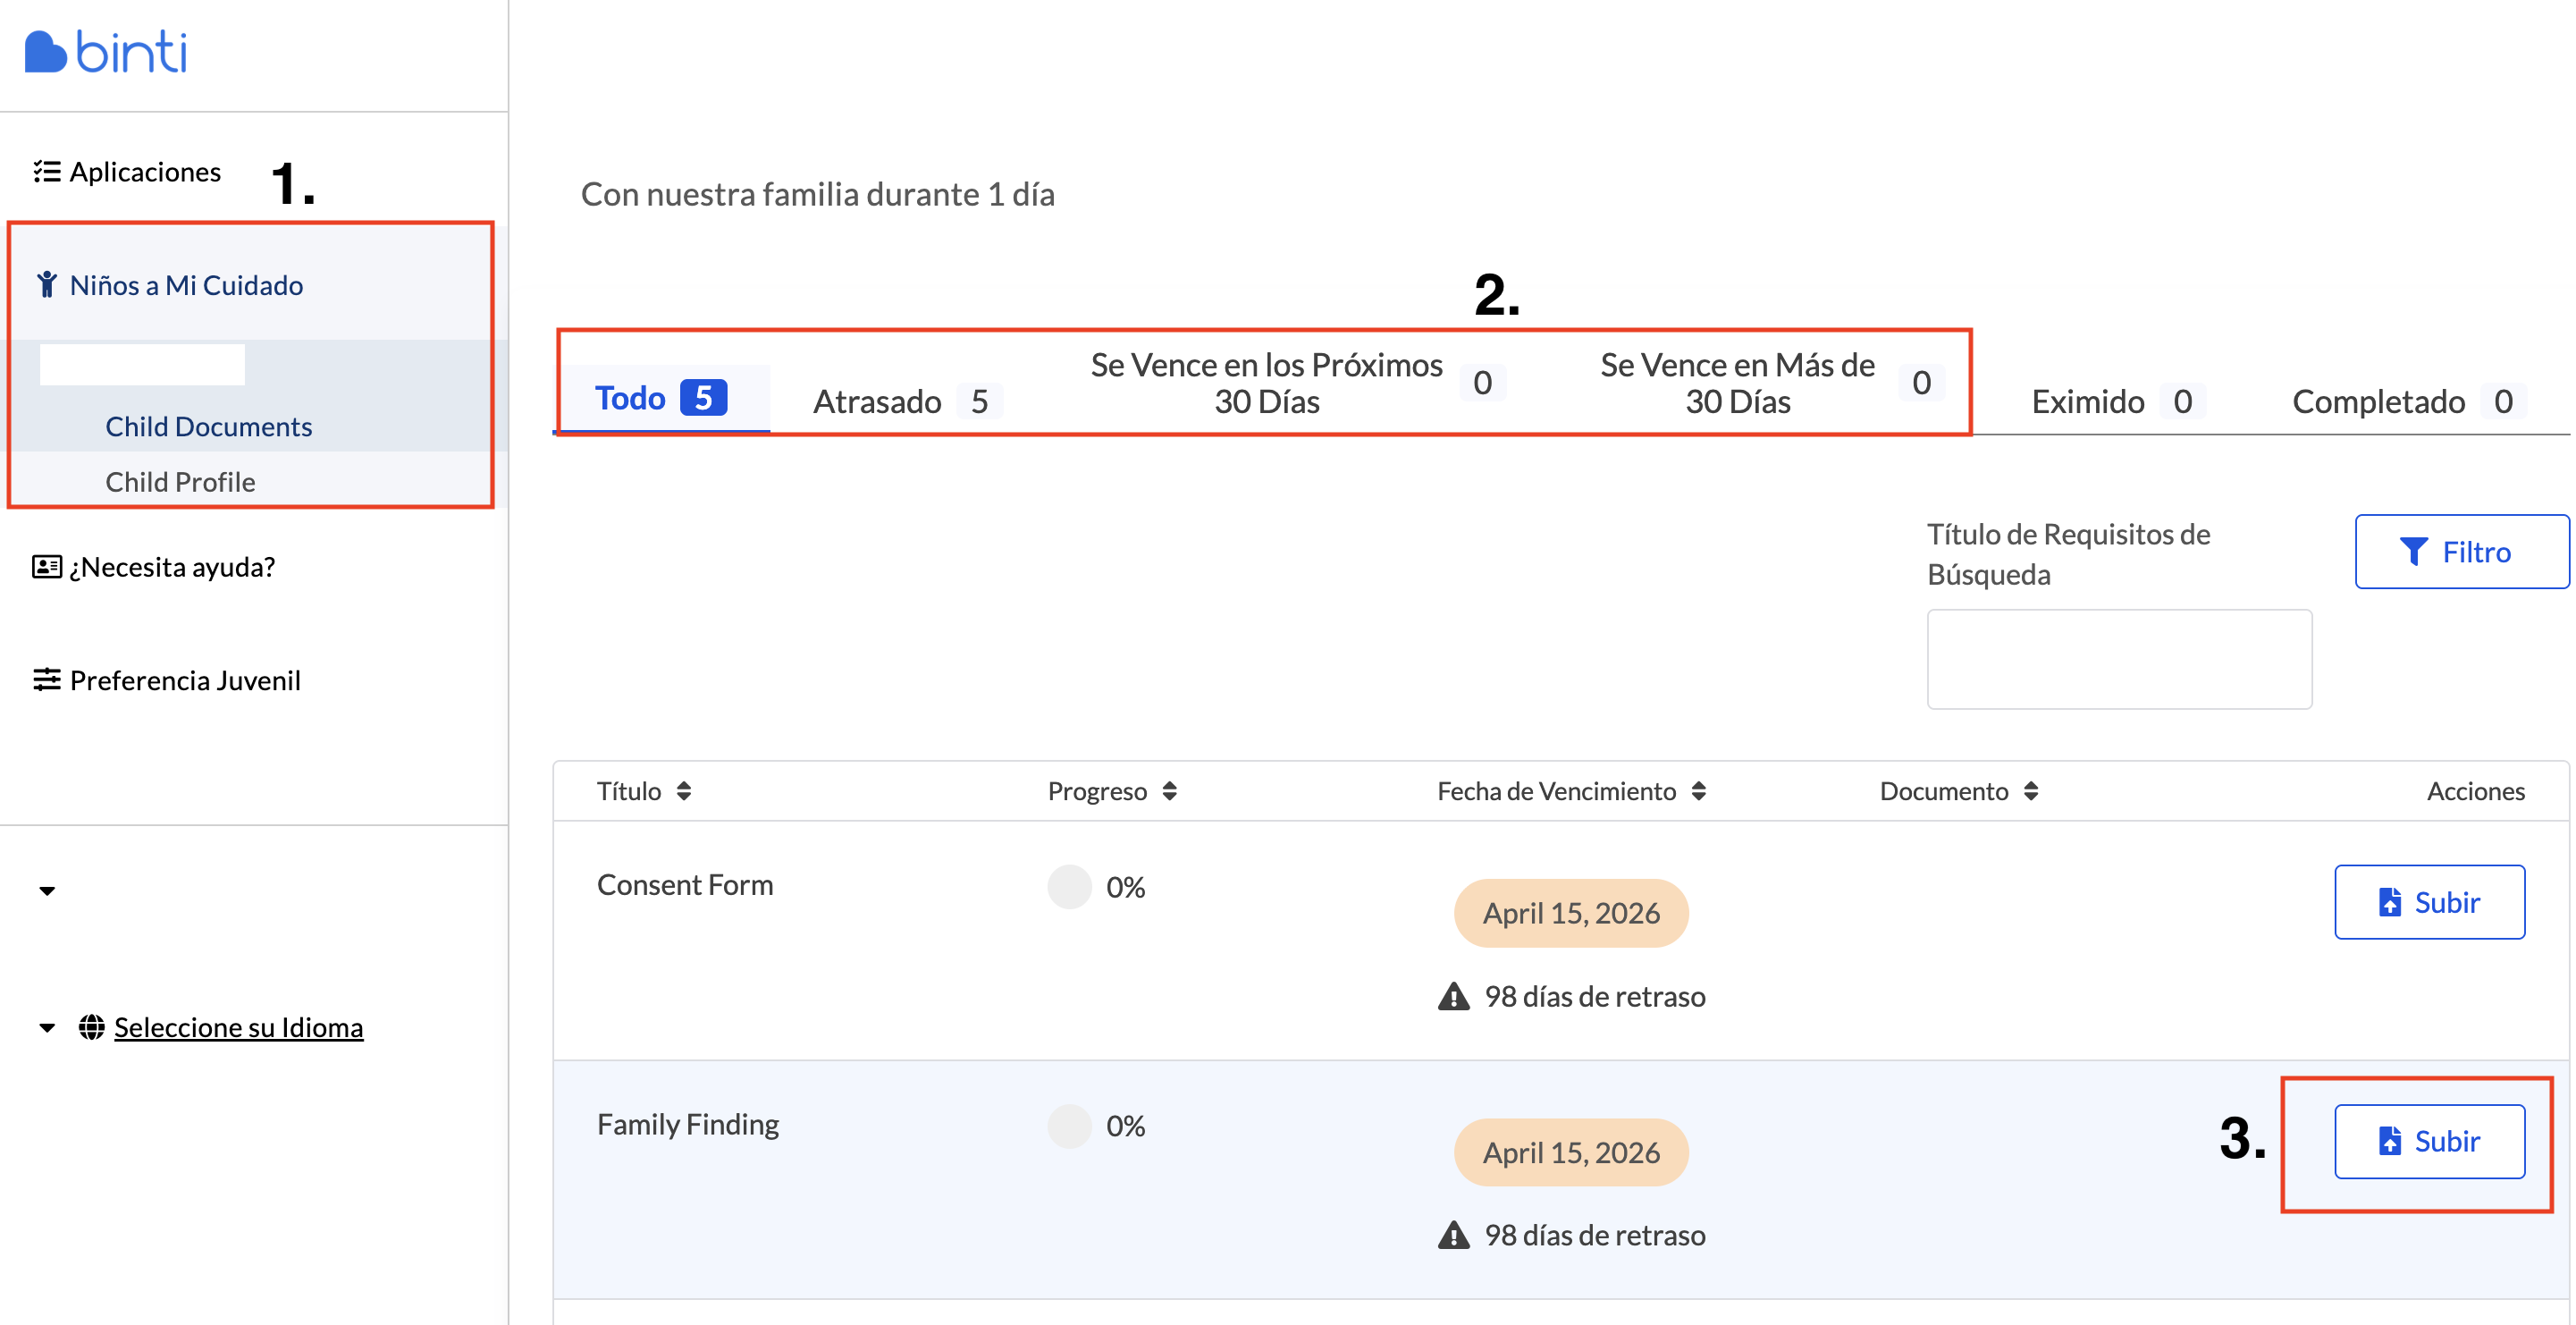Click upload file icon in Consent Form row
The height and width of the screenshot is (1325, 2576).
(x=2389, y=902)
